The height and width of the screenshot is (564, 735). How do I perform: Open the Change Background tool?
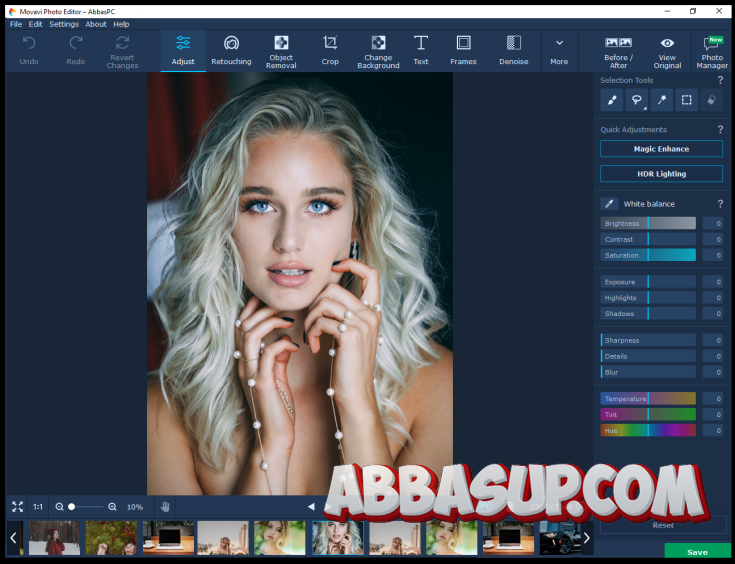(x=378, y=51)
